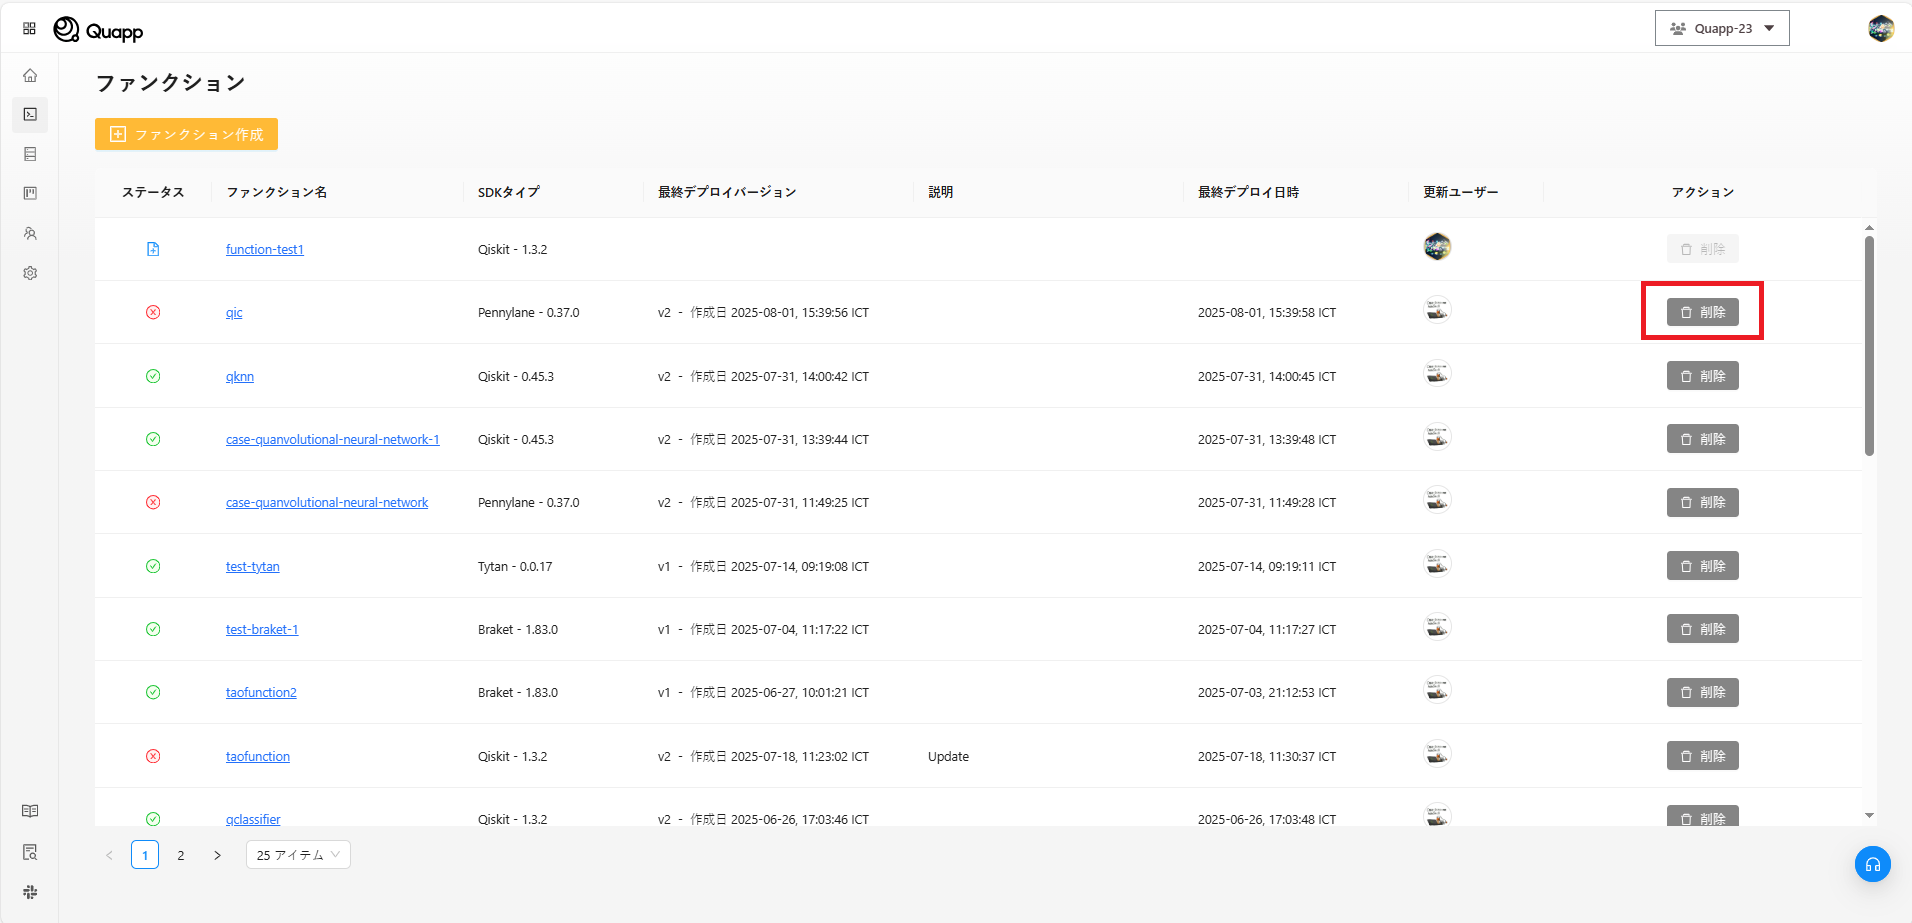Click the home icon in the sidebar
This screenshot has width=1912, height=923.
point(30,75)
